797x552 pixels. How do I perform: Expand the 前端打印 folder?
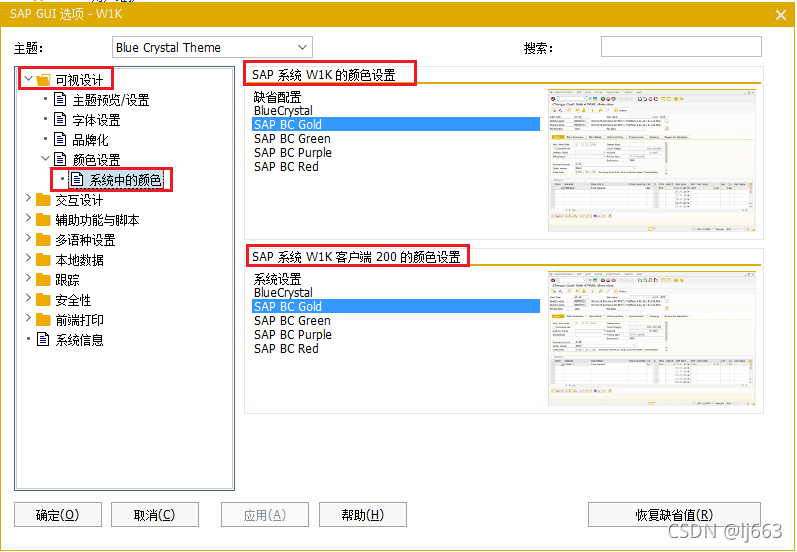(28, 318)
